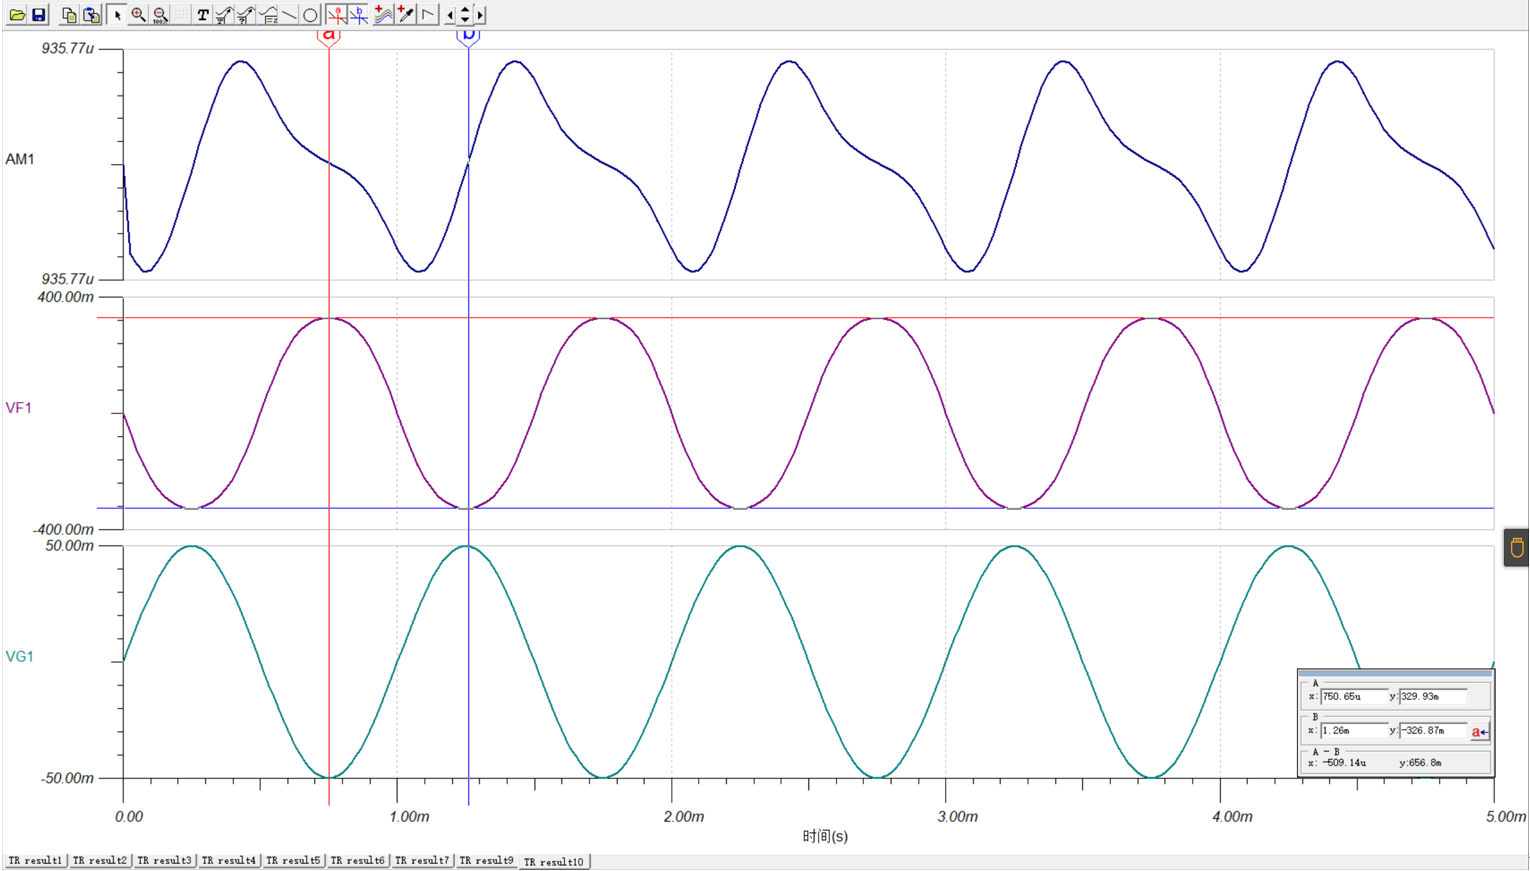This screenshot has height=871, width=1530.
Task: Click the red a-arrow button in cursor panel
Action: pos(1480,731)
